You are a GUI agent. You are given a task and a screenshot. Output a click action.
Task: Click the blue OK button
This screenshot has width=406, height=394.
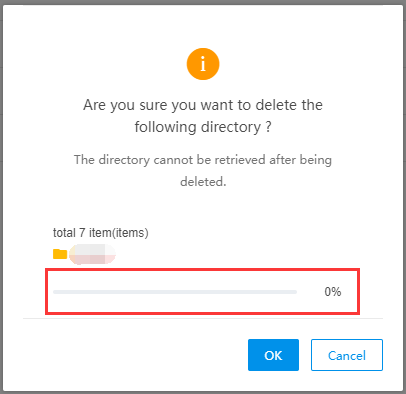[x=273, y=355]
